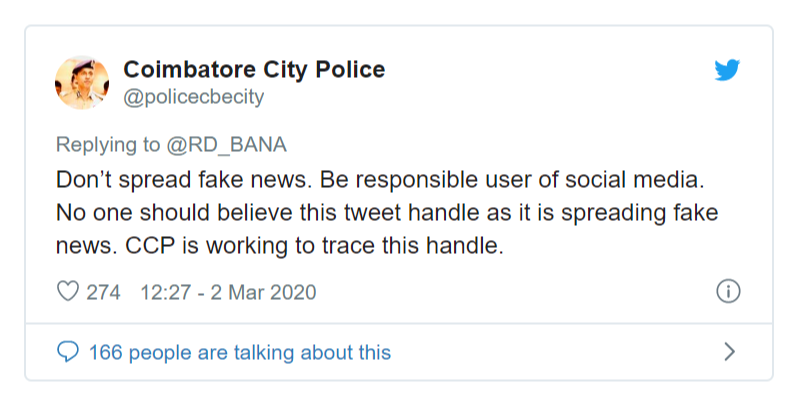The width and height of the screenshot is (808, 397).
Task: Open the 12:27 tweet timestamp
Action: (228, 292)
